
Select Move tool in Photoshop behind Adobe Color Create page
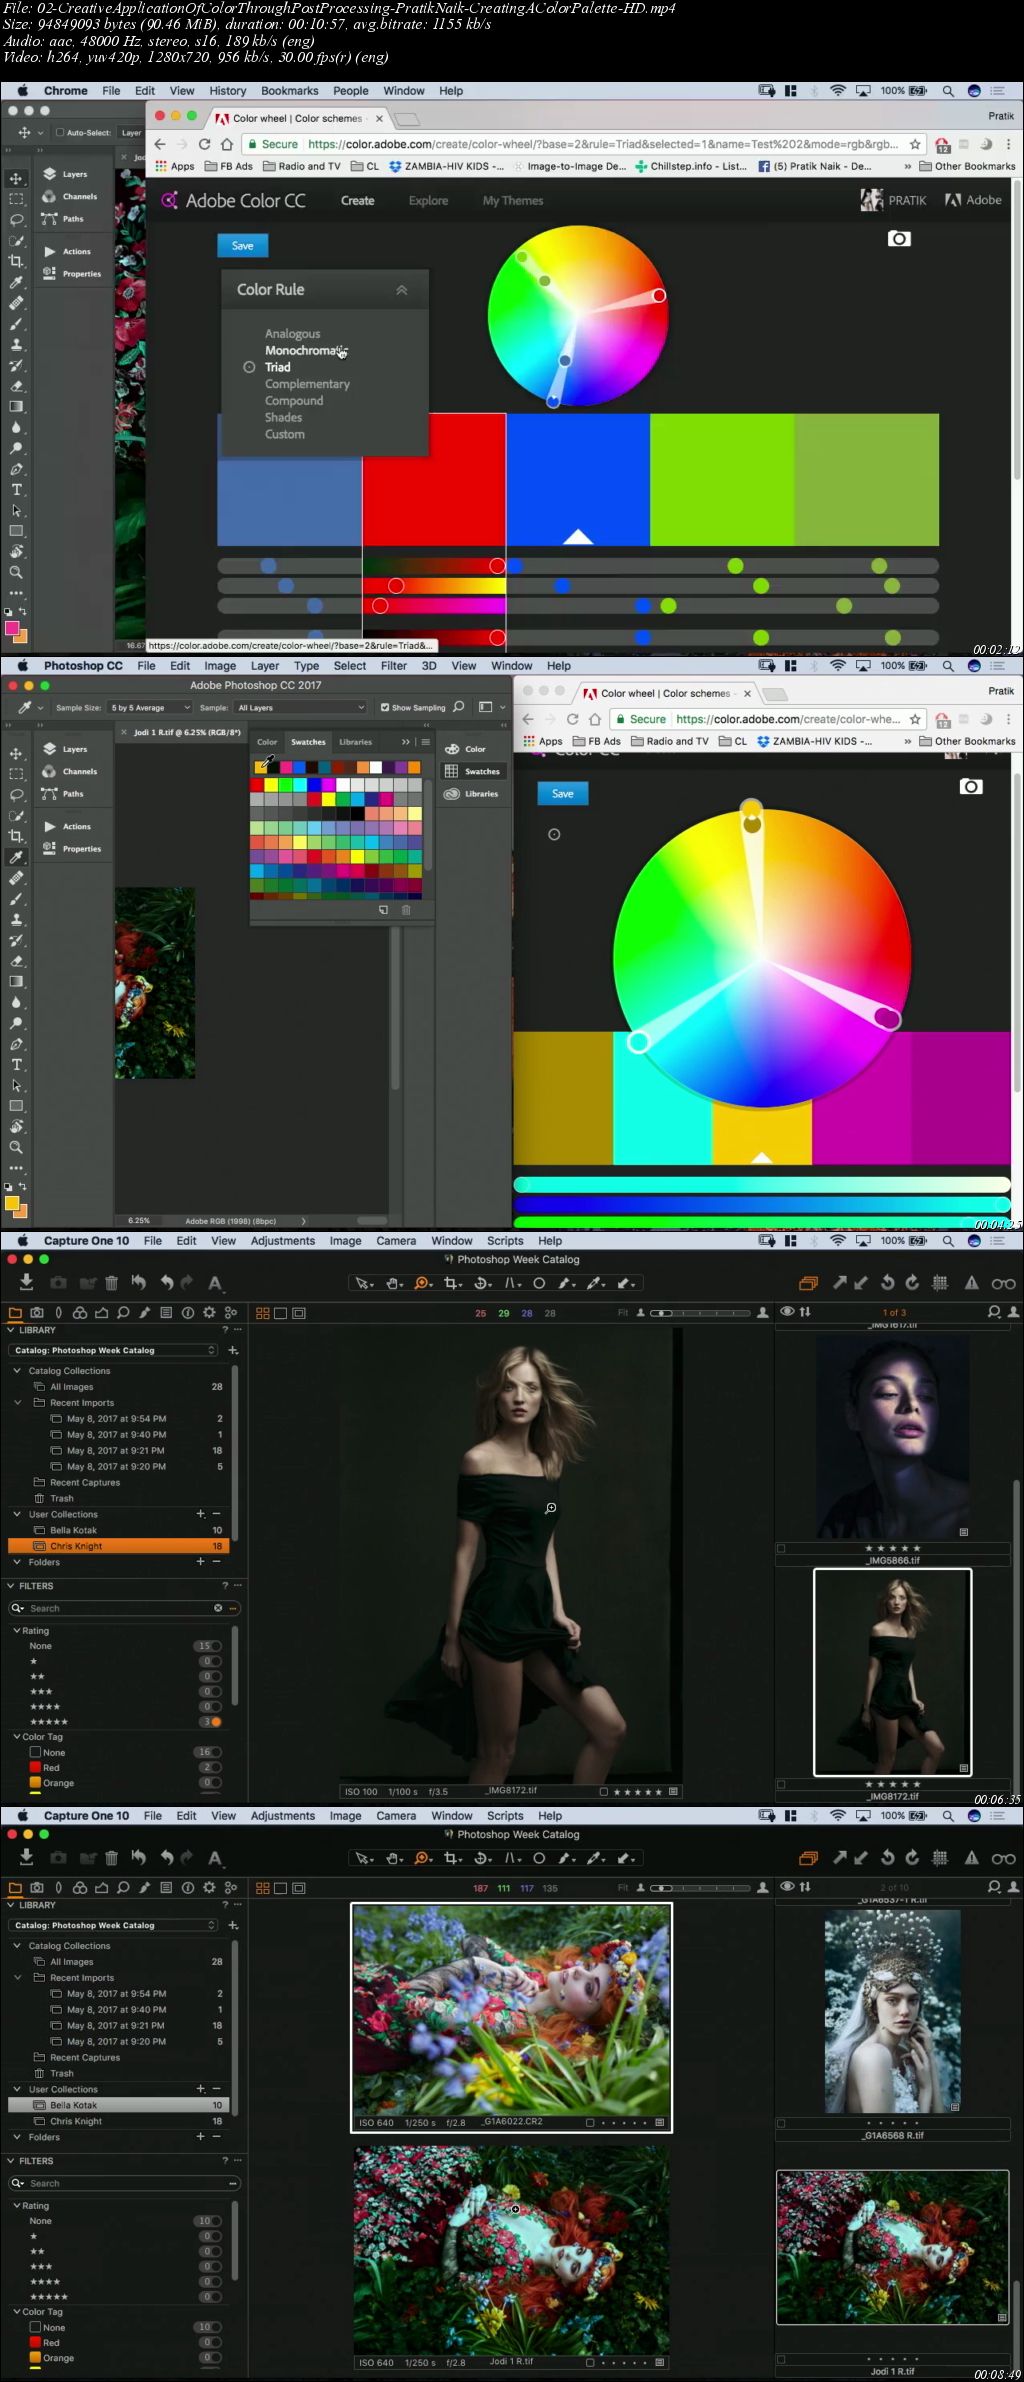(16, 178)
